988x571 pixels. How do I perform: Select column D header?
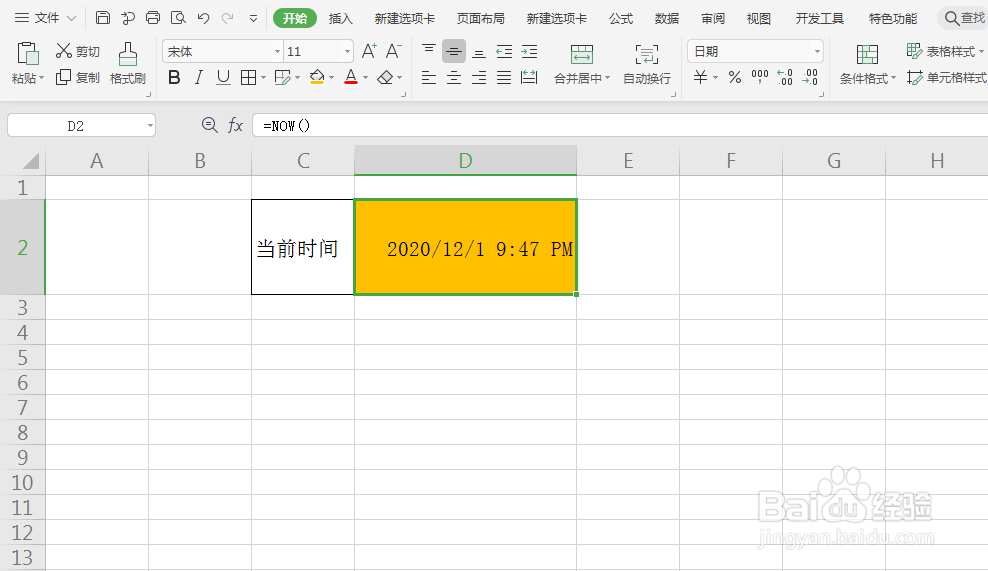coord(465,160)
